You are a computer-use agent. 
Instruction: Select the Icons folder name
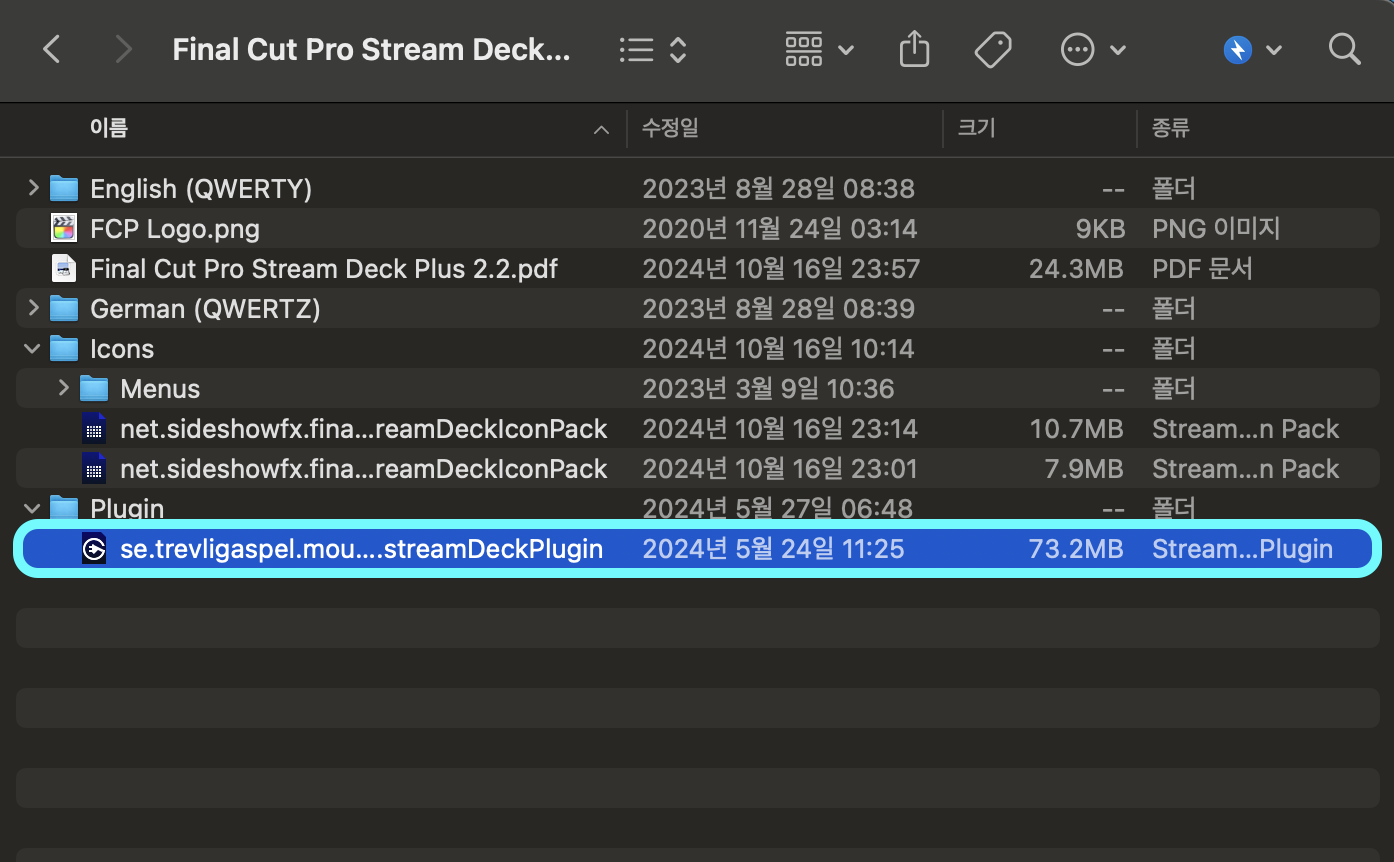click(122, 349)
